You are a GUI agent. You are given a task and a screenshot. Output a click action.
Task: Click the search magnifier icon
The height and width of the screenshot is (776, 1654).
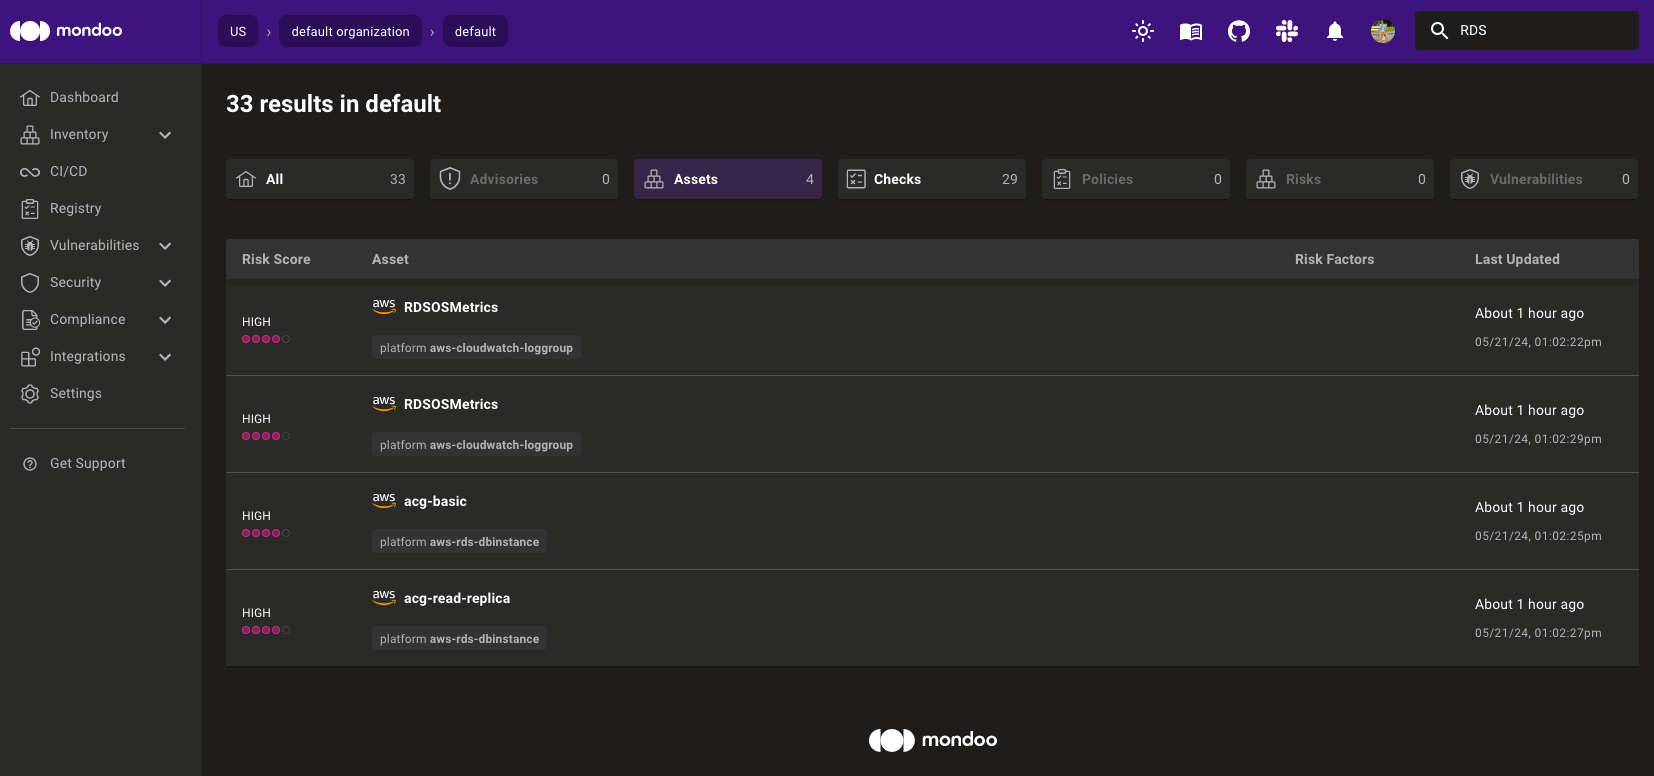[x=1439, y=31]
